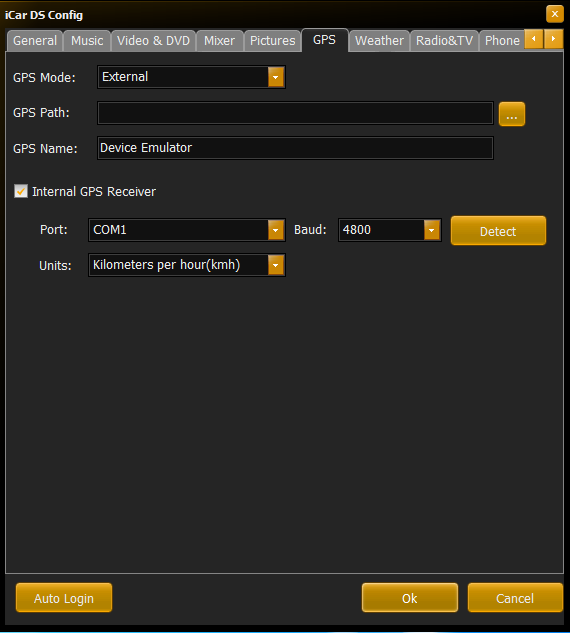This screenshot has height=633, width=570.
Task: Expand the Port COM1 dropdown
Action: (x=276, y=230)
